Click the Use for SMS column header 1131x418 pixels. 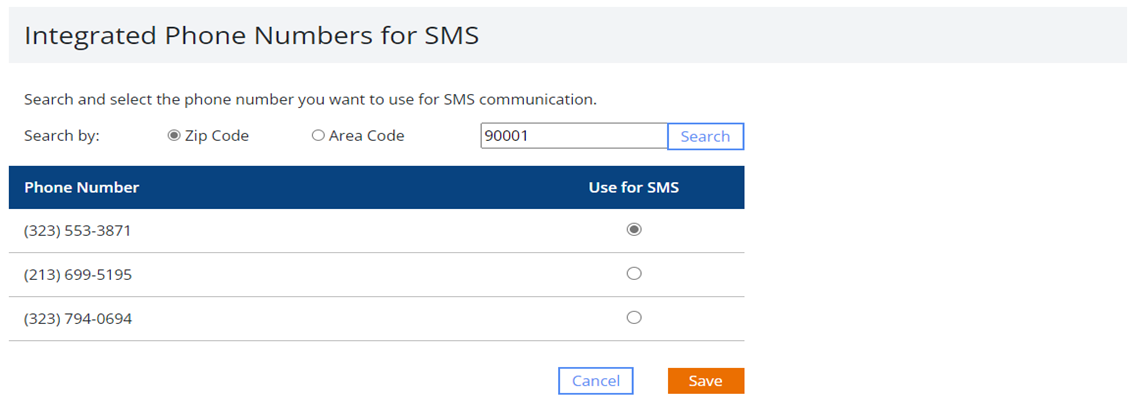(634, 187)
